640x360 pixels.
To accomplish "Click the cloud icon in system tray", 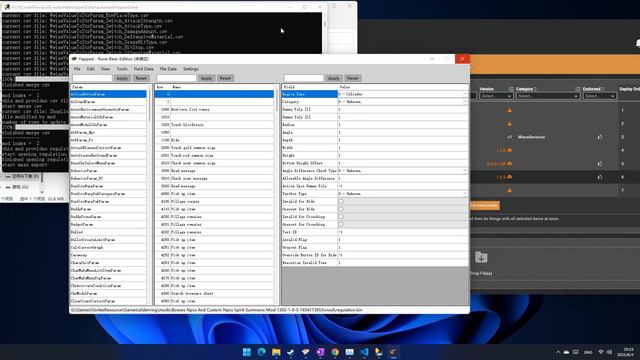I will pos(567,352).
